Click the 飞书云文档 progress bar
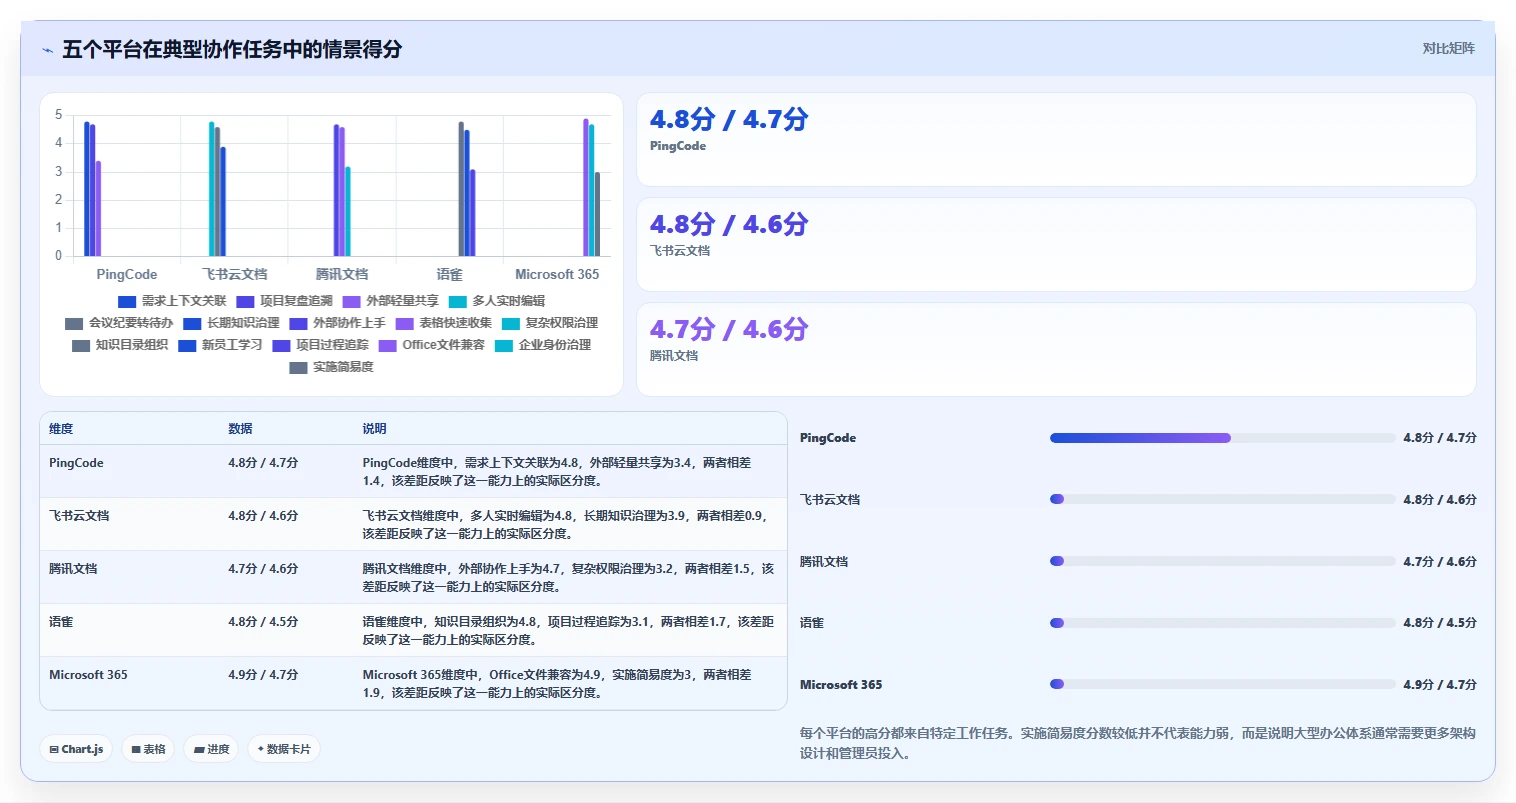 point(1222,499)
